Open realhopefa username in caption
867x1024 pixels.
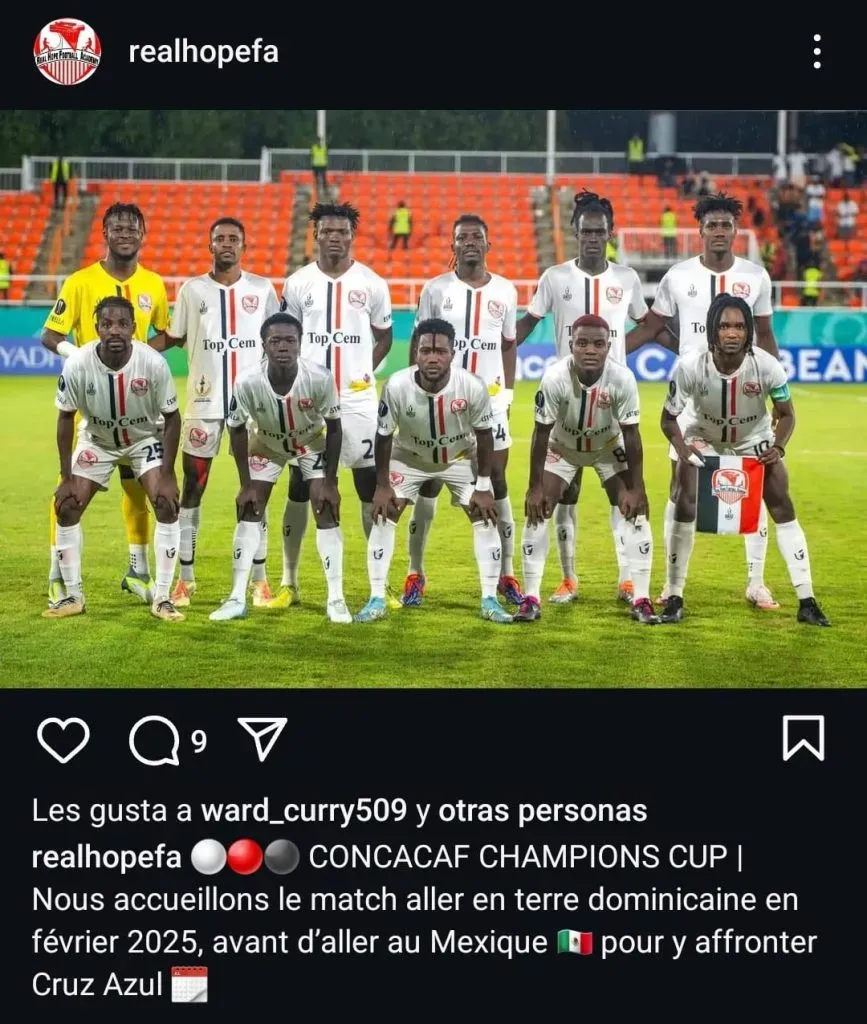click(106, 857)
